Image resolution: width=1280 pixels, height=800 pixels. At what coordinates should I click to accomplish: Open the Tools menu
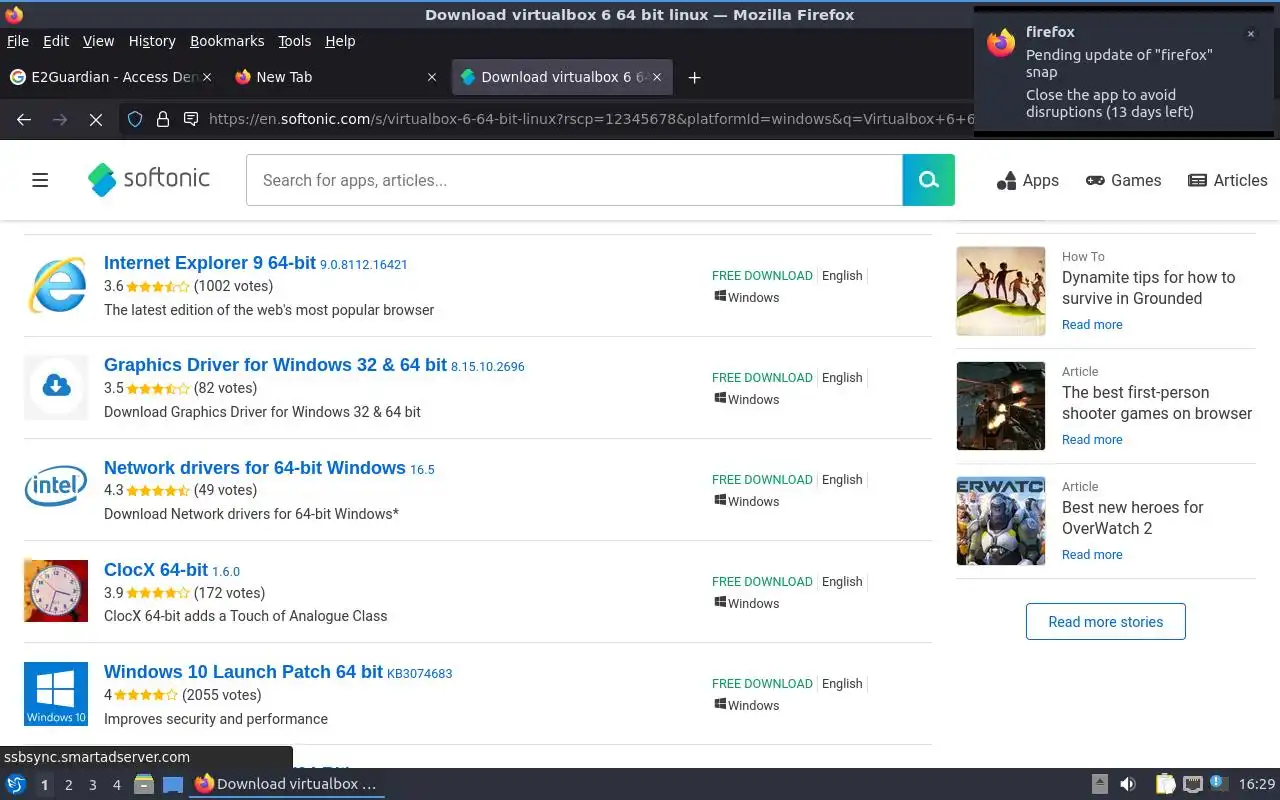click(x=295, y=41)
